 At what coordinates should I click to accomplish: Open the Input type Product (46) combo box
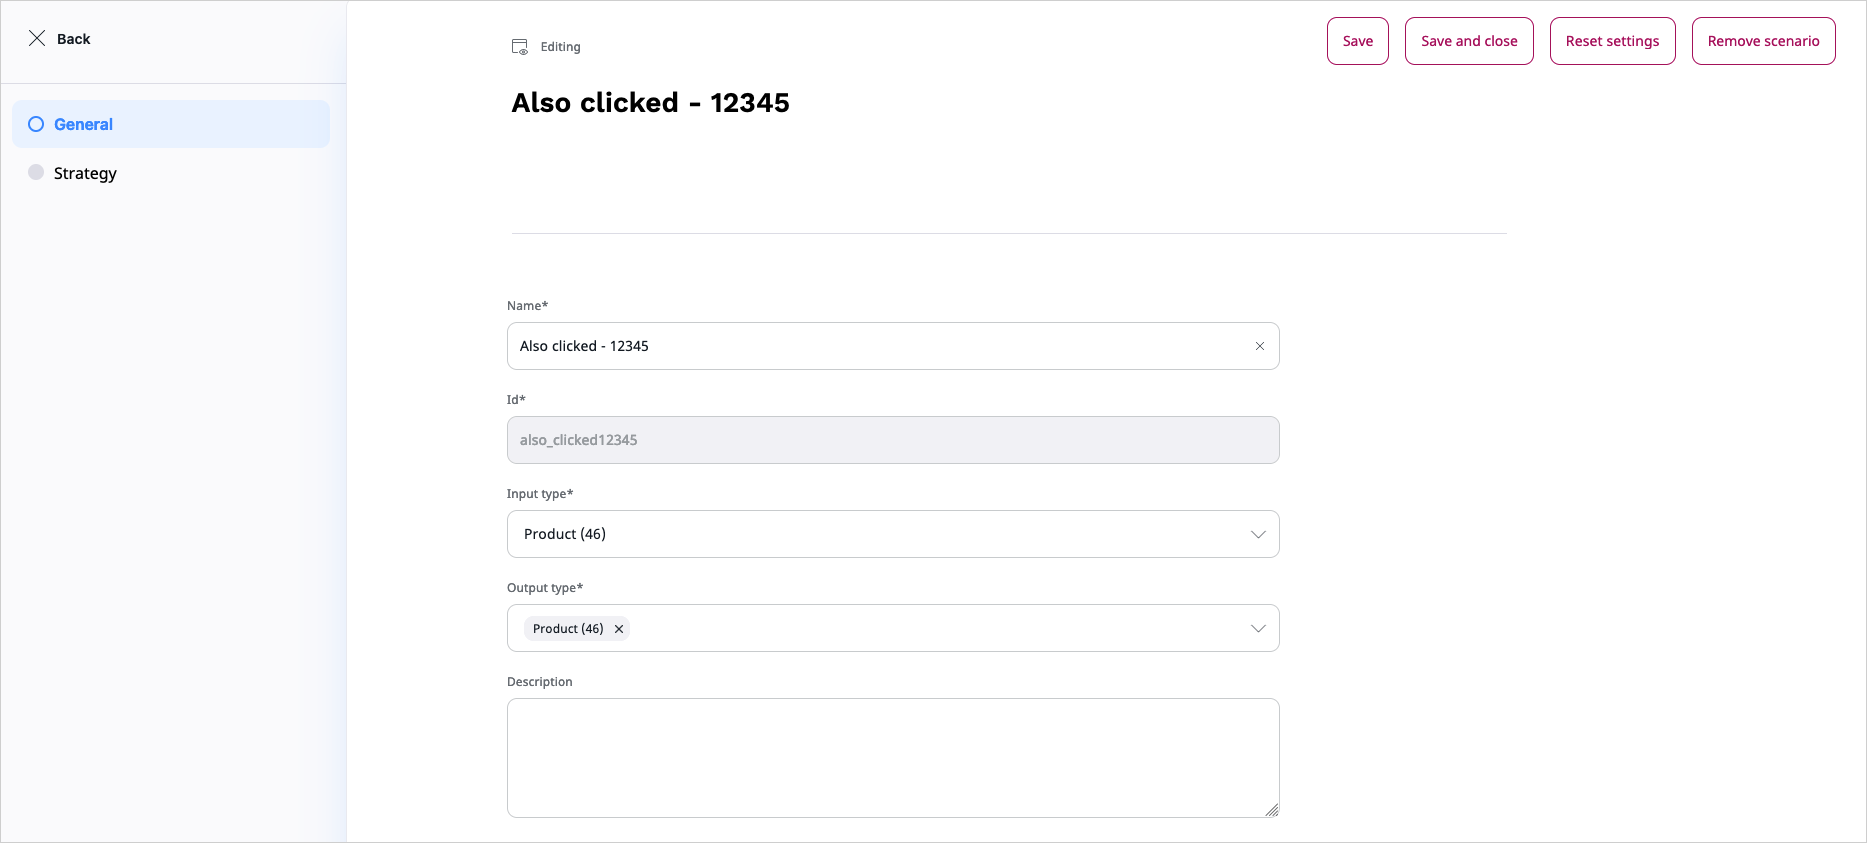tap(880, 534)
